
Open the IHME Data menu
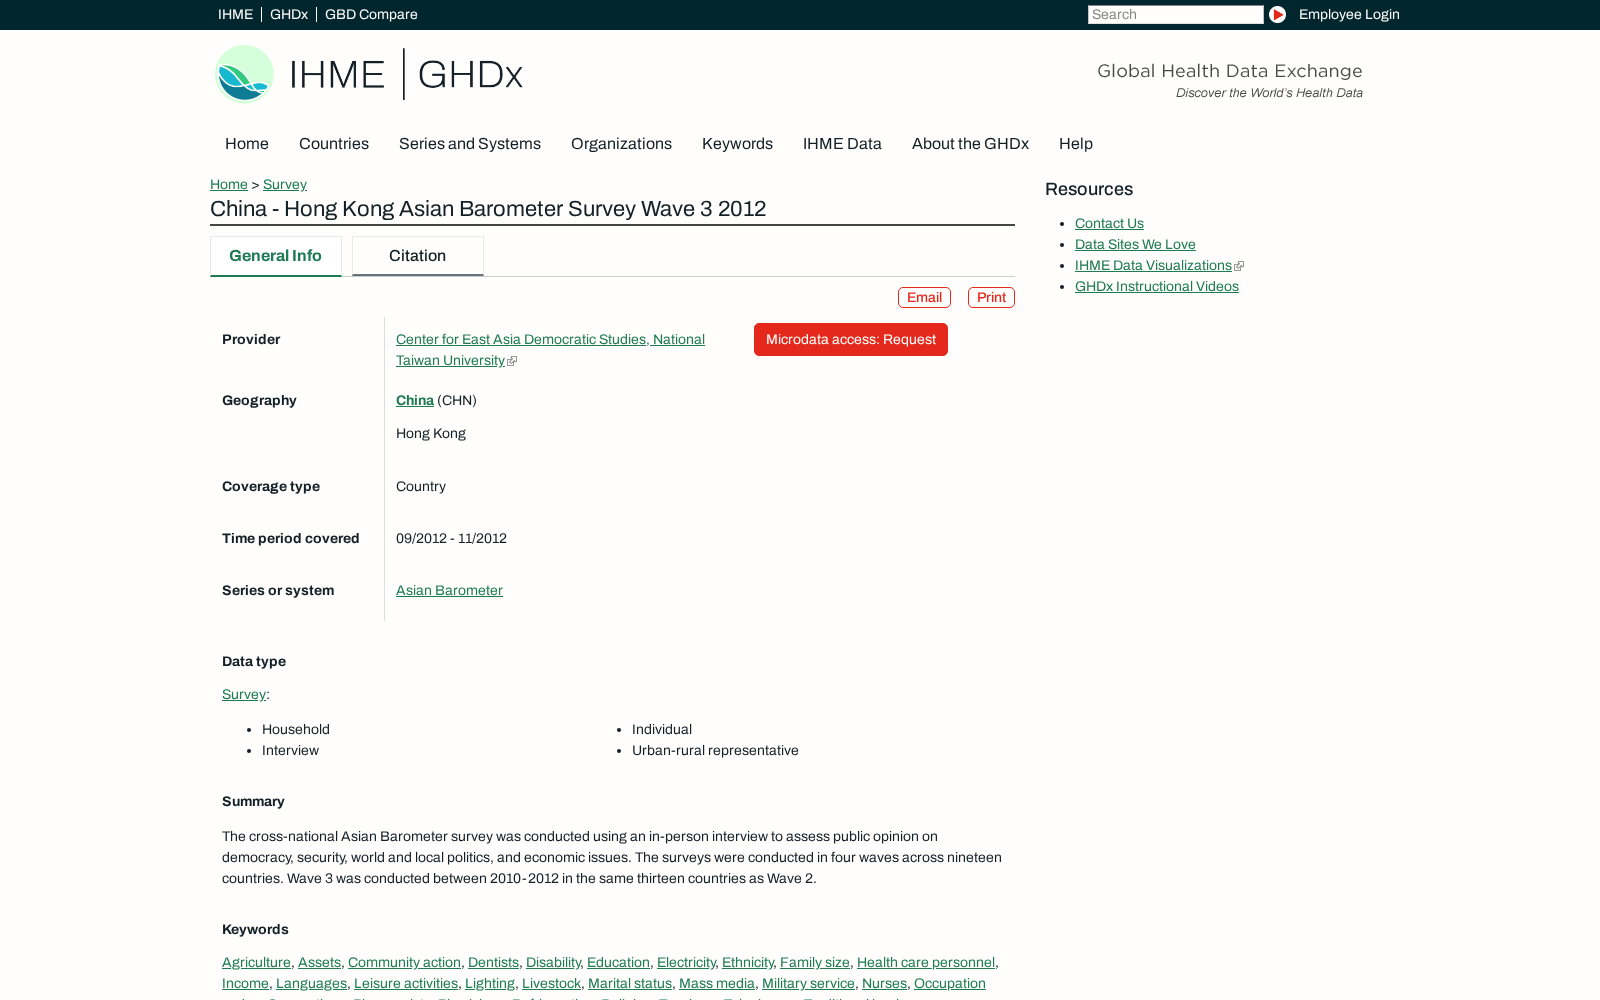tap(842, 144)
